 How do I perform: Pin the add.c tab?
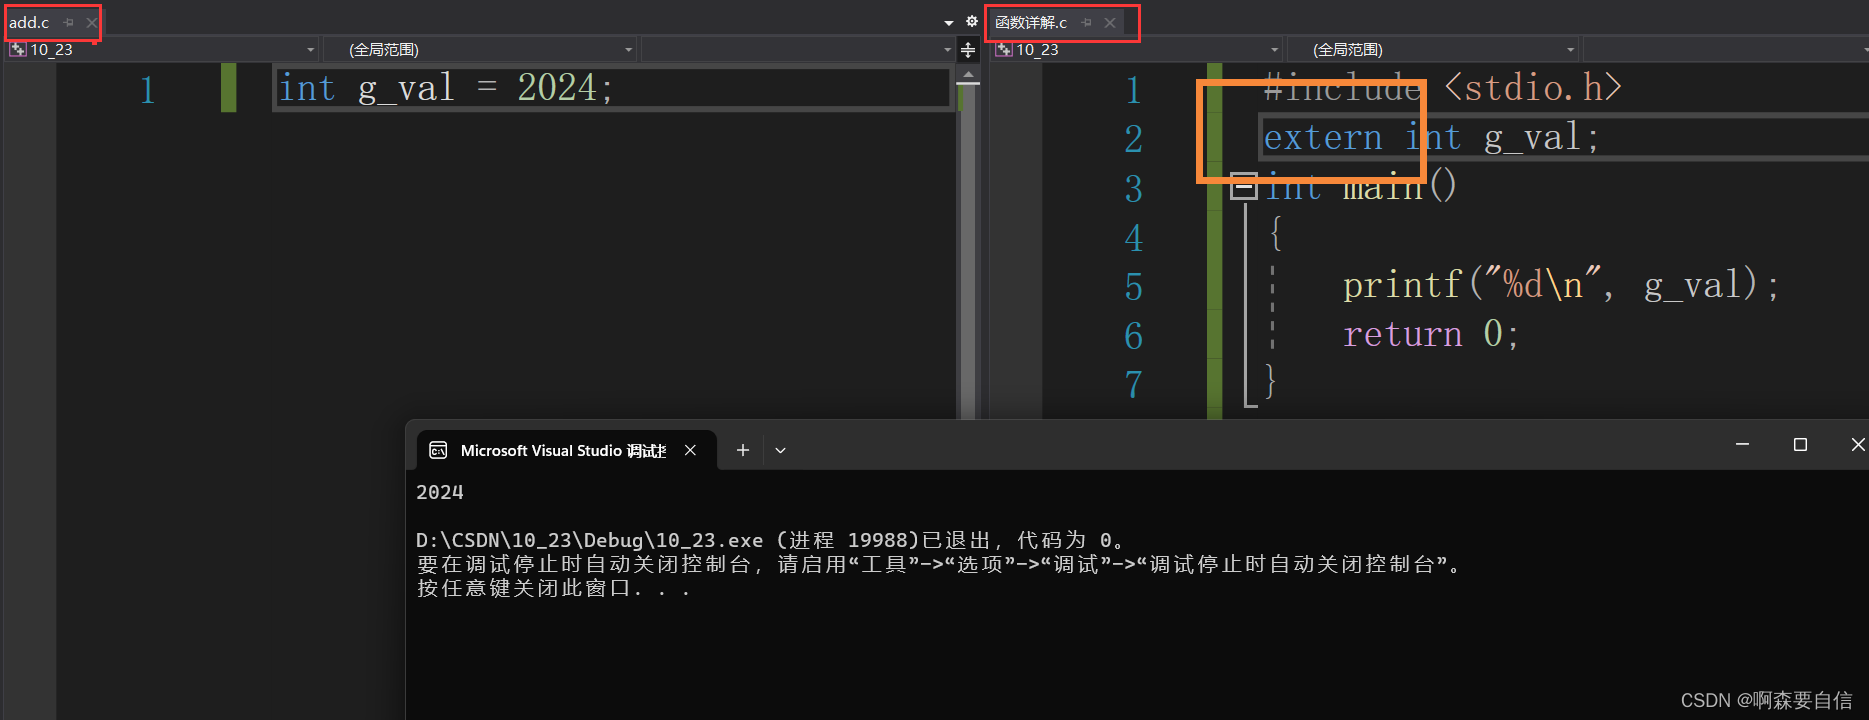(x=69, y=22)
